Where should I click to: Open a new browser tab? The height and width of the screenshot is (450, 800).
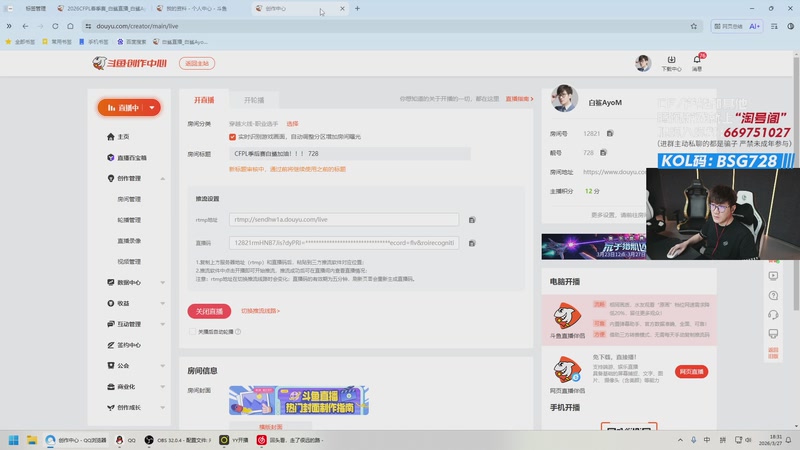pos(357,8)
